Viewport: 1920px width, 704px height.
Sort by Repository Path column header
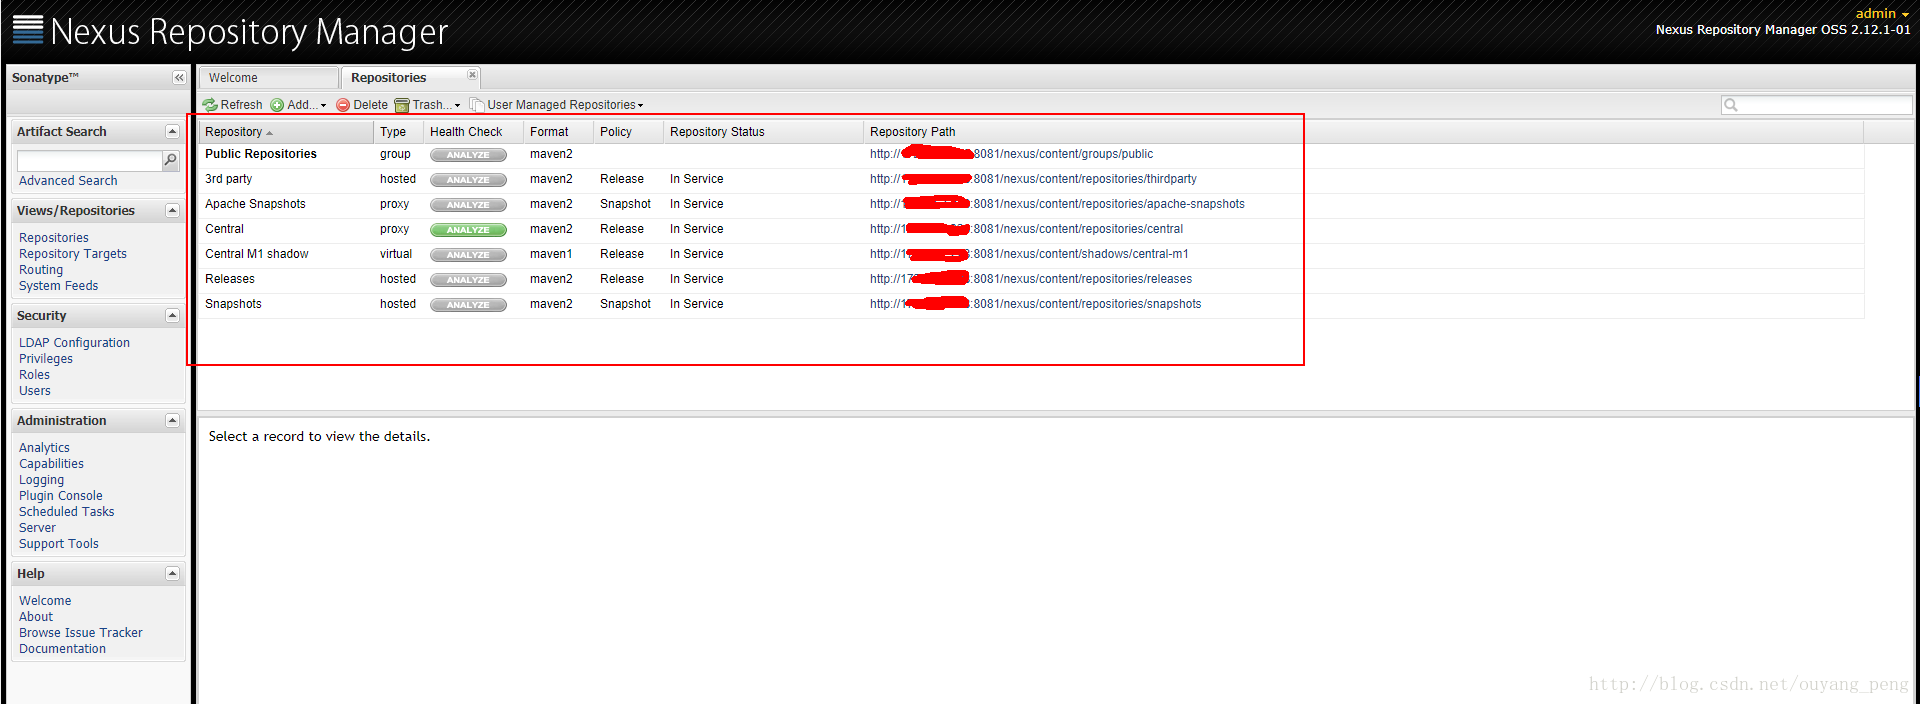coord(1364,132)
